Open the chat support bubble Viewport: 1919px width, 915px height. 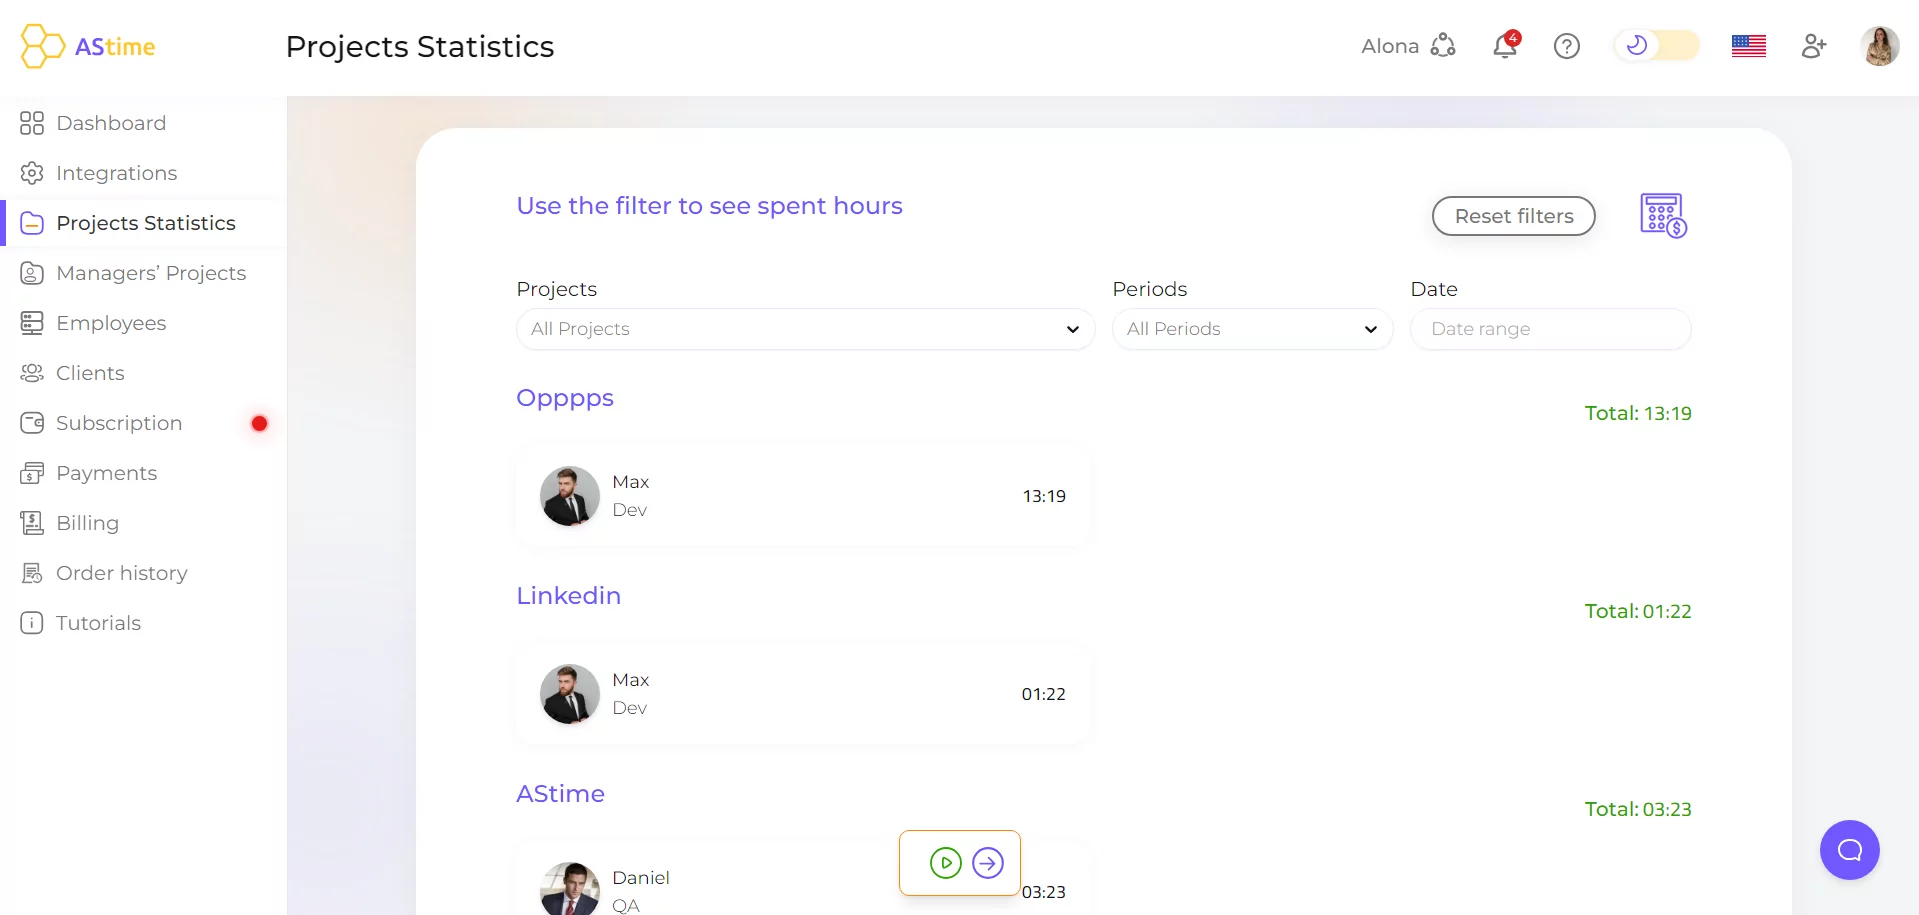pos(1849,850)
